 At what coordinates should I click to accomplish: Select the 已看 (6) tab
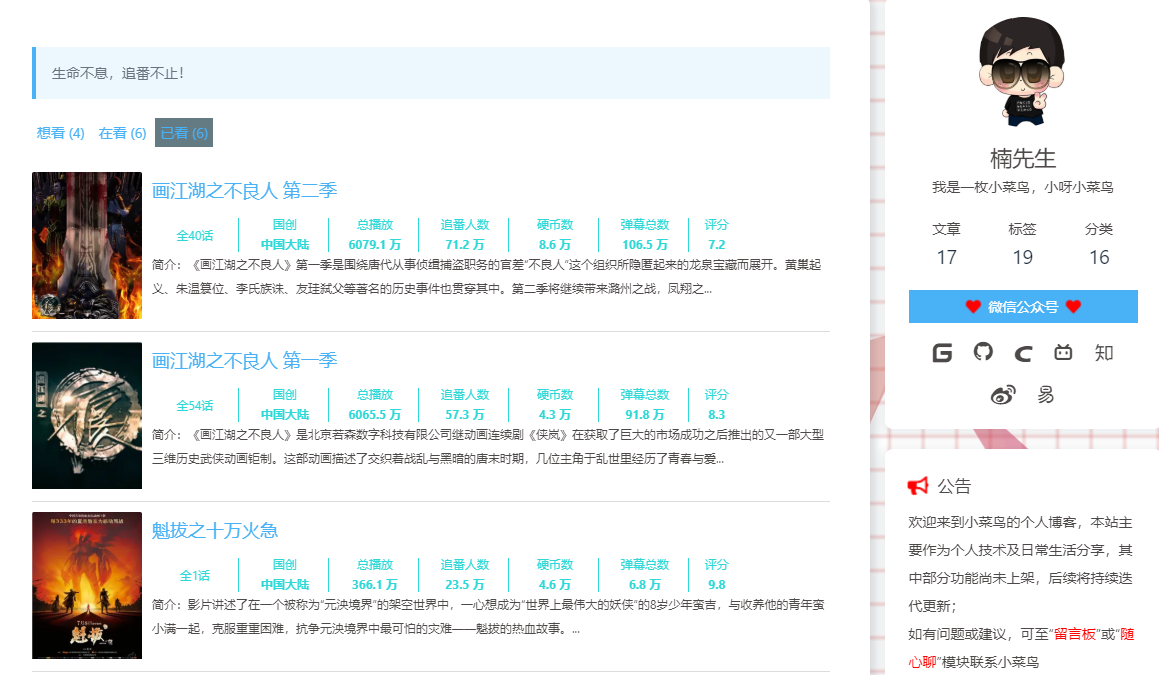(184, 133)
